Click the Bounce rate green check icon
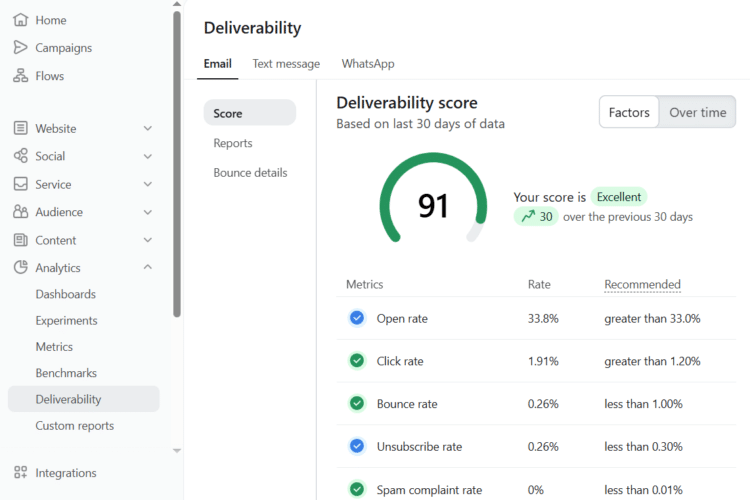The width and height of the screenshot is (750, 500). 357,403
